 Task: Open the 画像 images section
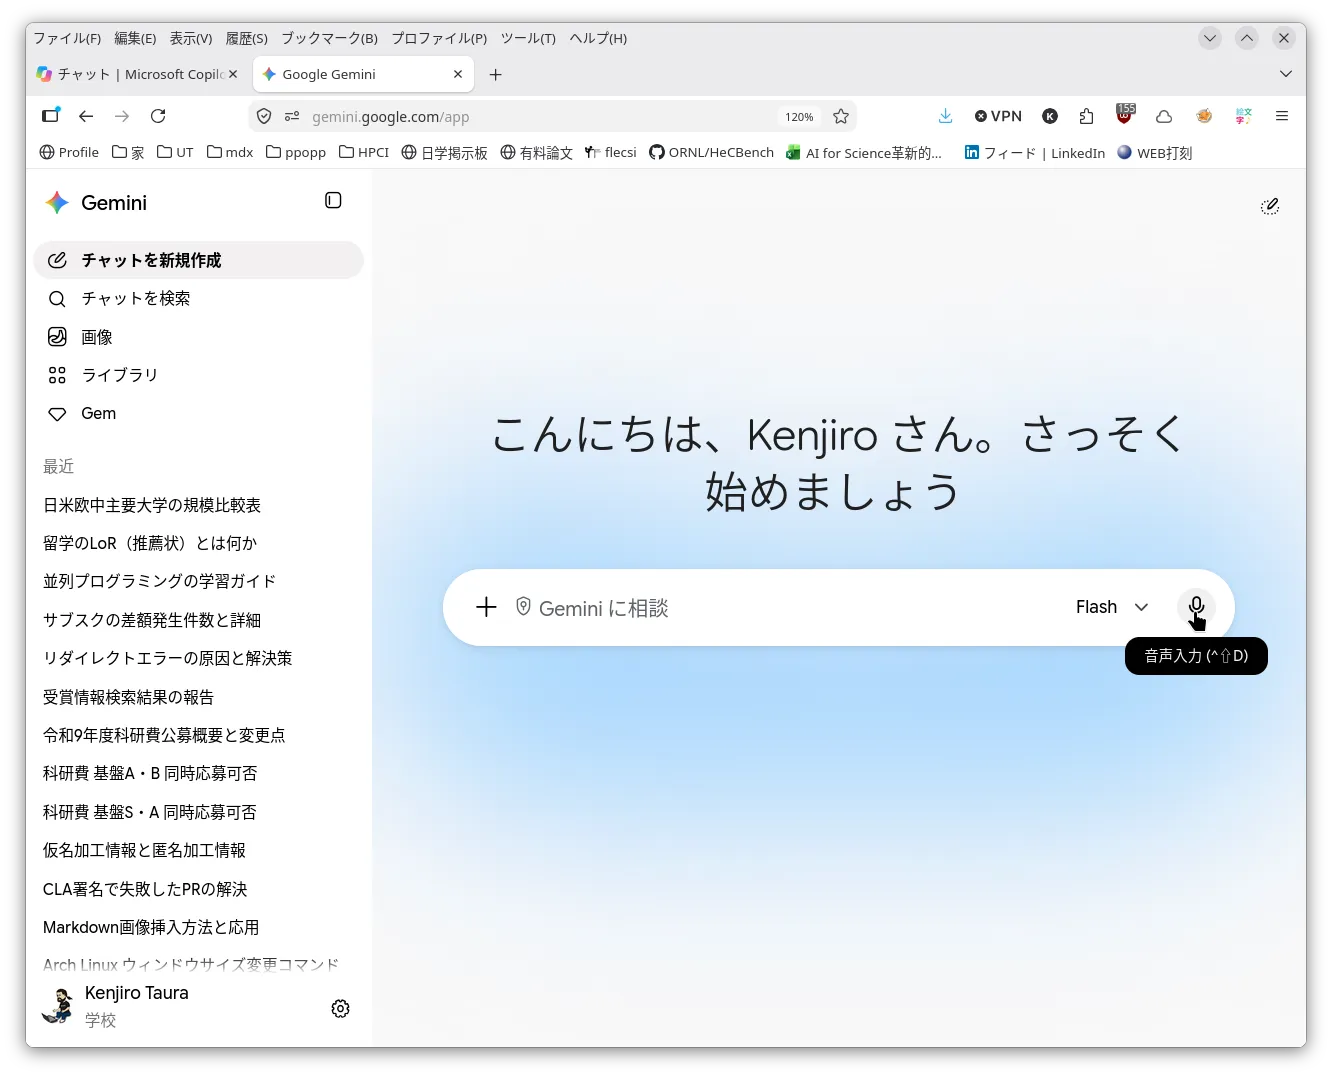pos(198,337)
